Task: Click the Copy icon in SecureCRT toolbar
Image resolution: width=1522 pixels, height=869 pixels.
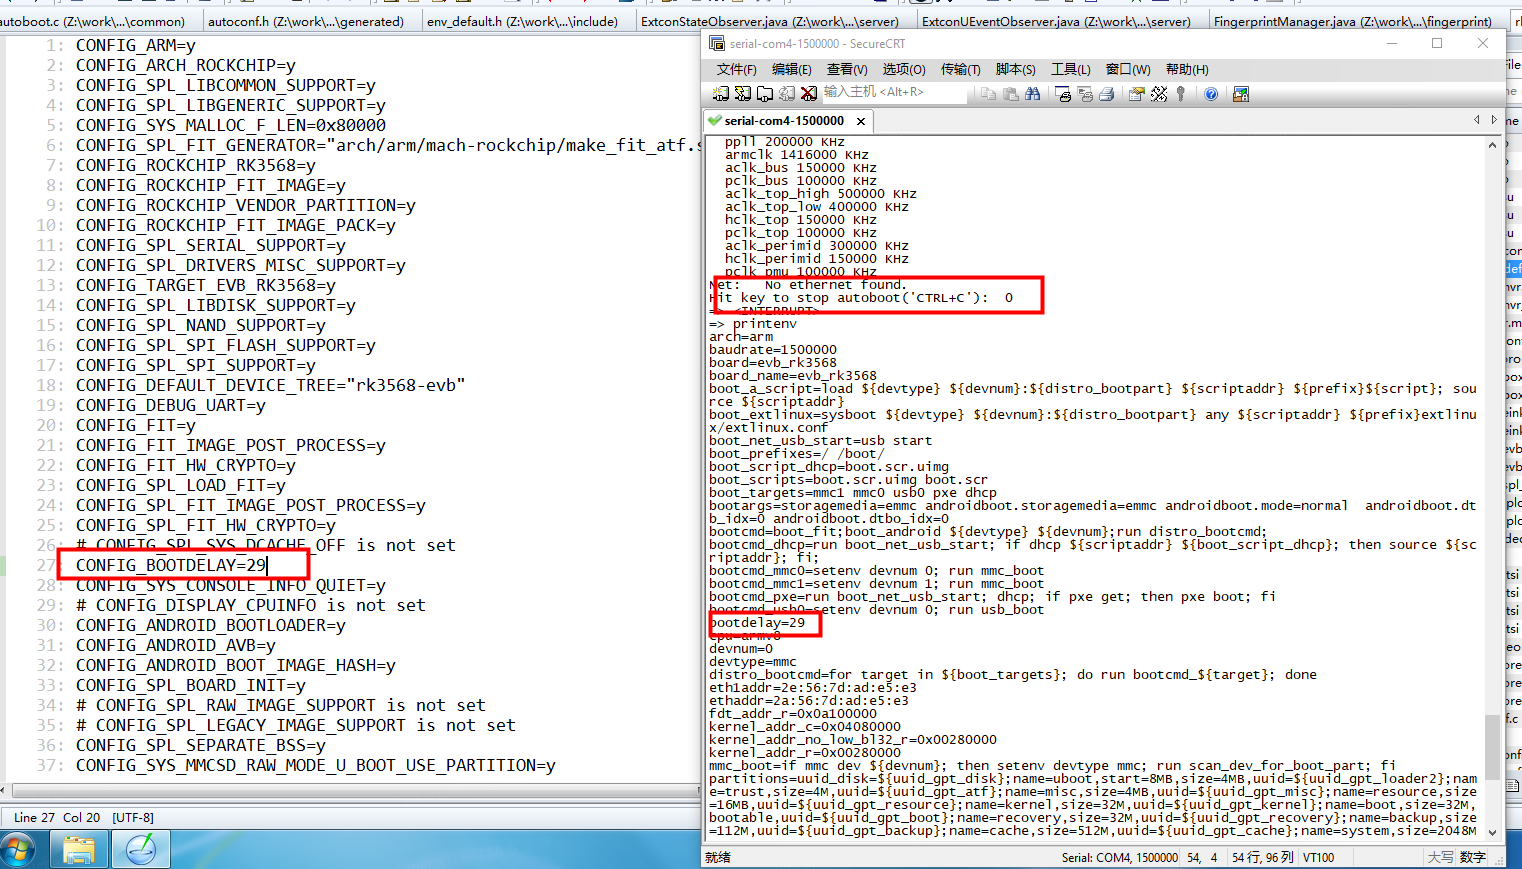Action: [989, 93]
